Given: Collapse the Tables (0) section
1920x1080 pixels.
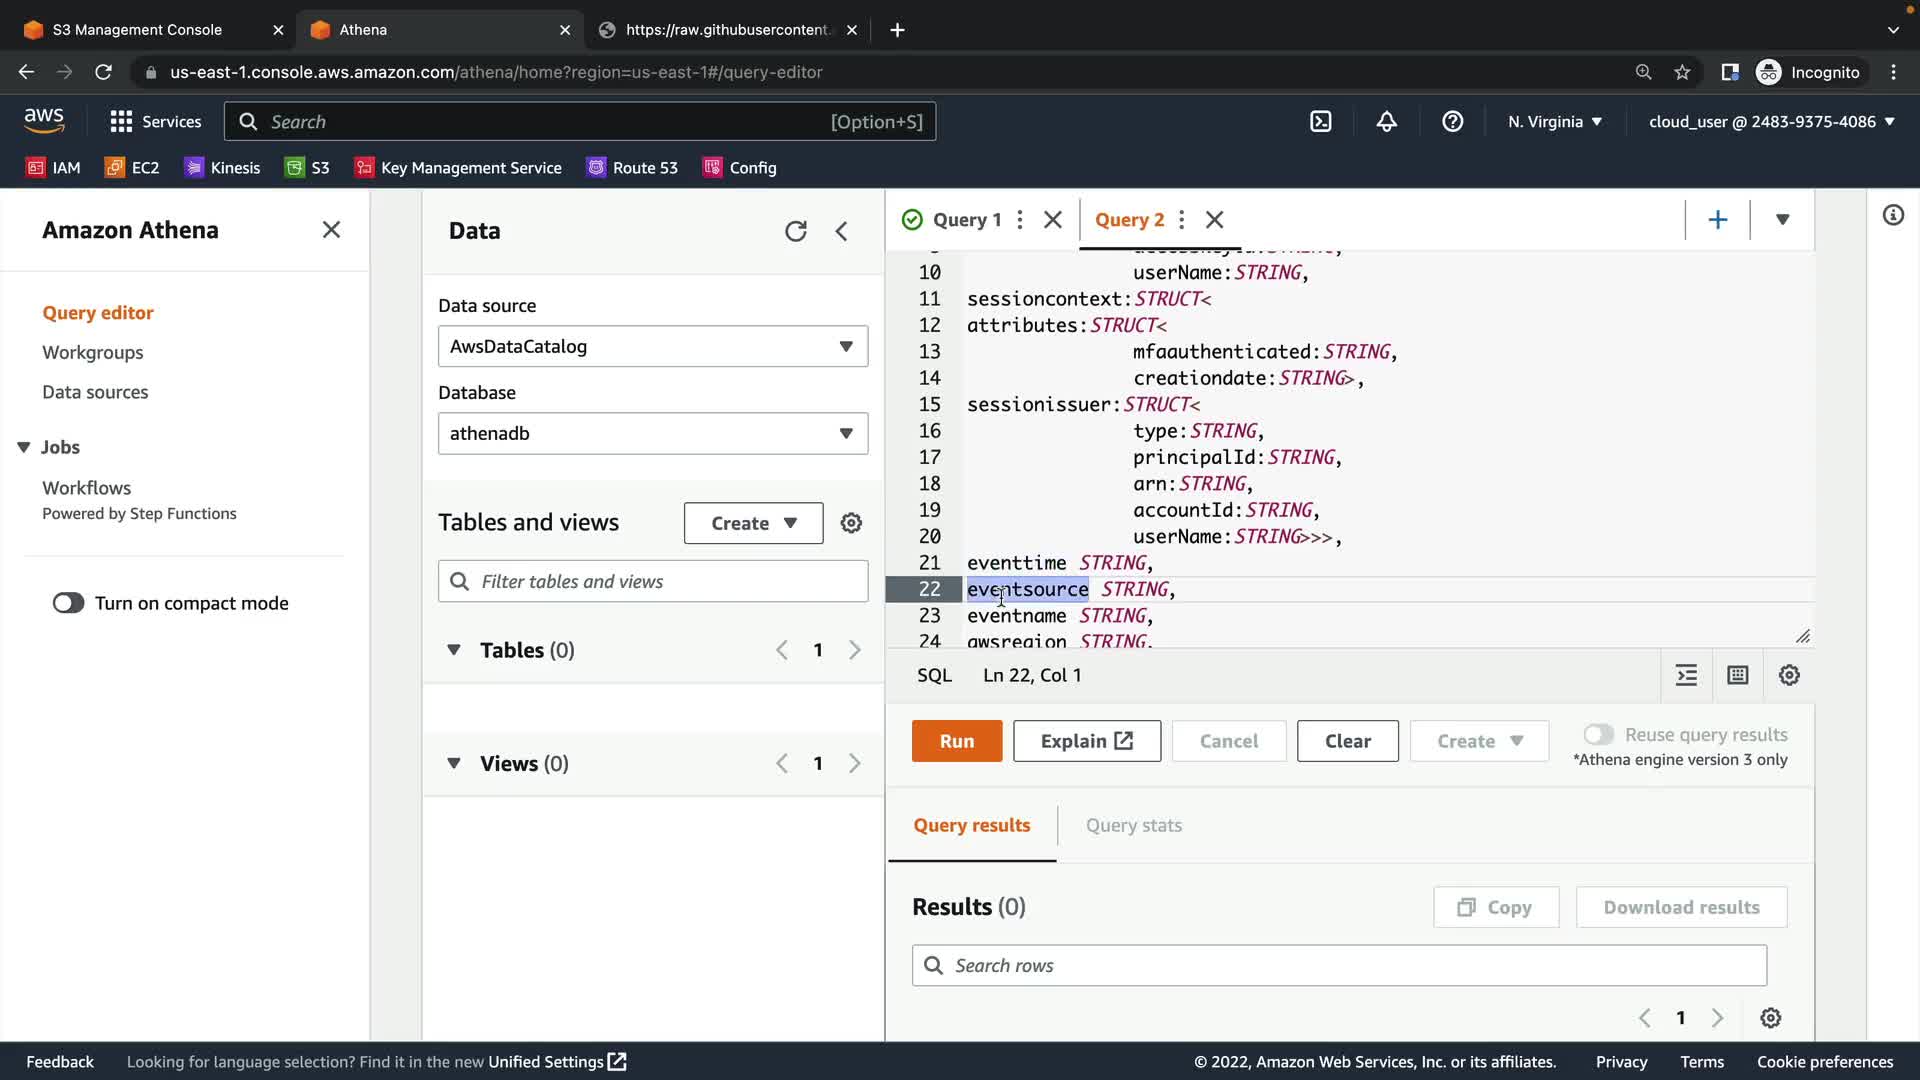Looking at the screenshot, I should (454, 650).
